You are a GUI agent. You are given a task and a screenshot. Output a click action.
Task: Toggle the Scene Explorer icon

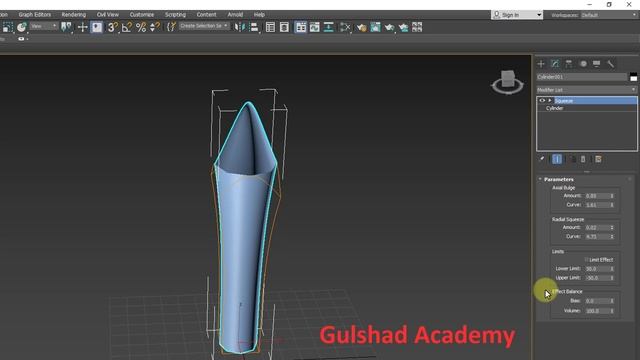click(x=270, y=27)
